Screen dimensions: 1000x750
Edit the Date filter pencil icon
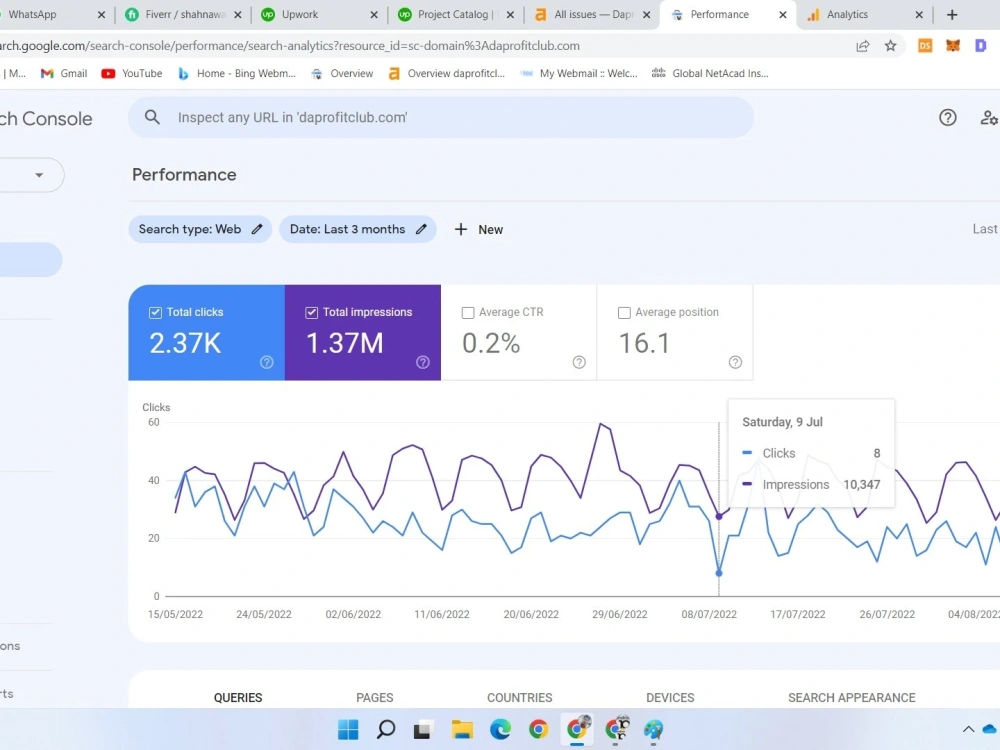[x=421, y=229]
